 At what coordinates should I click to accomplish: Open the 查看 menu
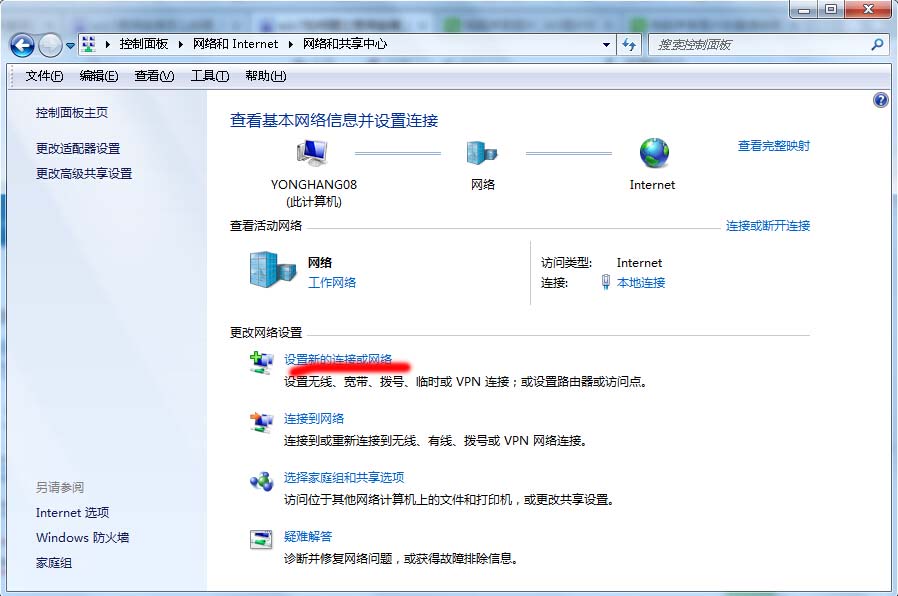153,75
